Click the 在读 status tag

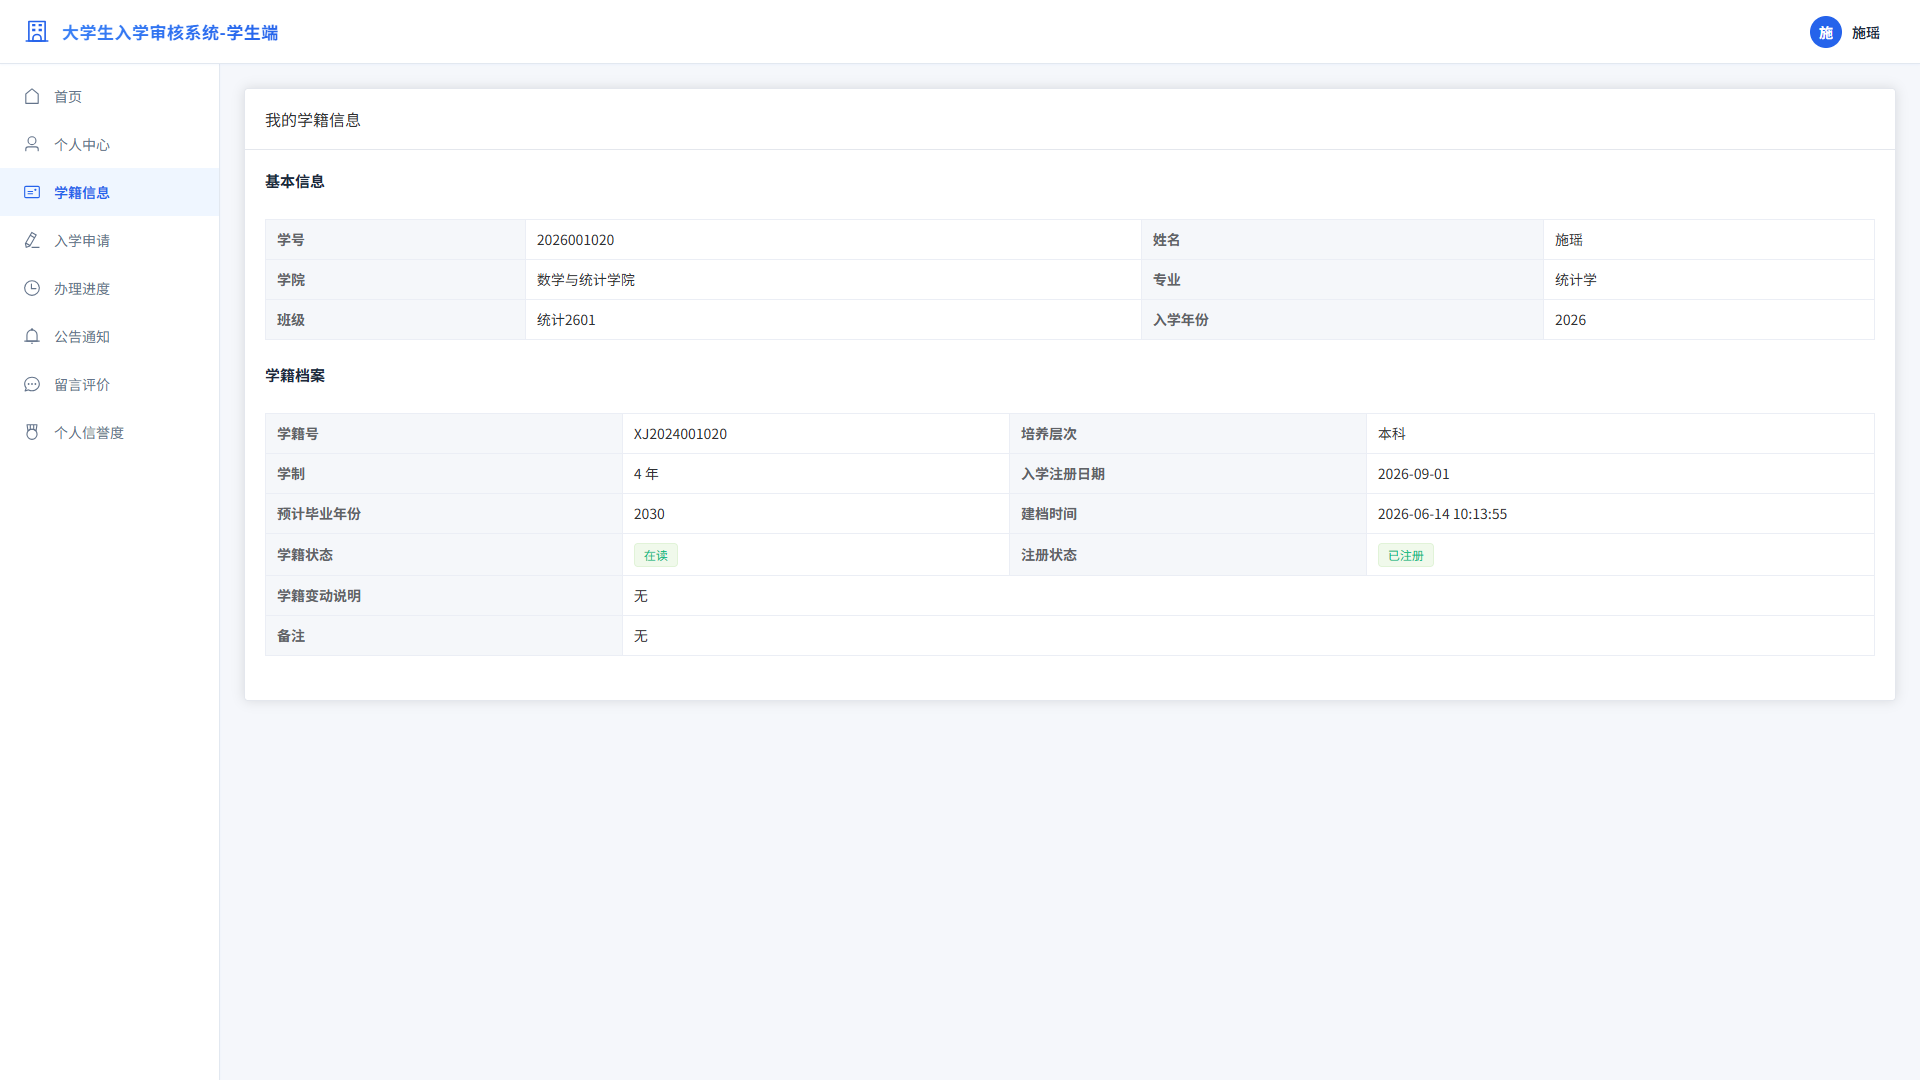(656, 555)
